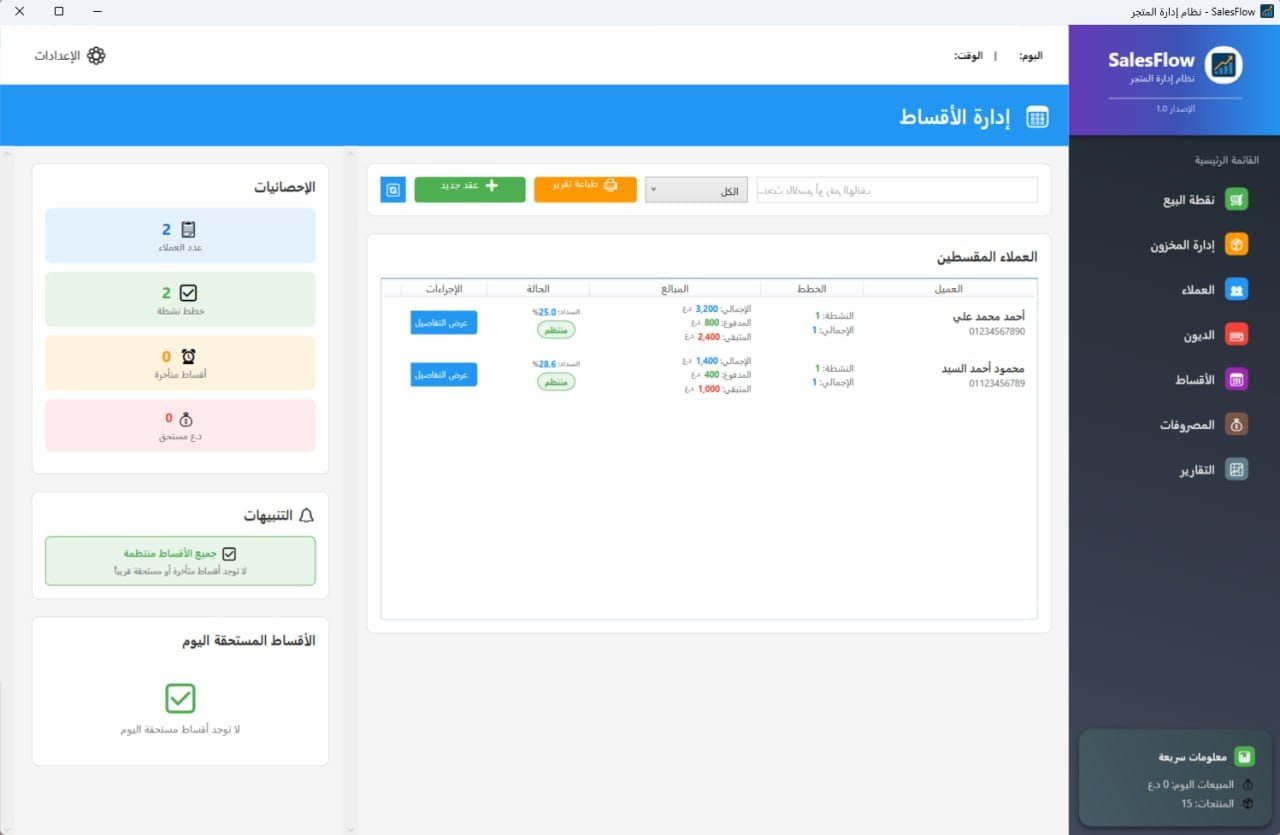Open the Point of Sale (نقطة البيع) icon

pyautogui.click(x=1237, y=200)
